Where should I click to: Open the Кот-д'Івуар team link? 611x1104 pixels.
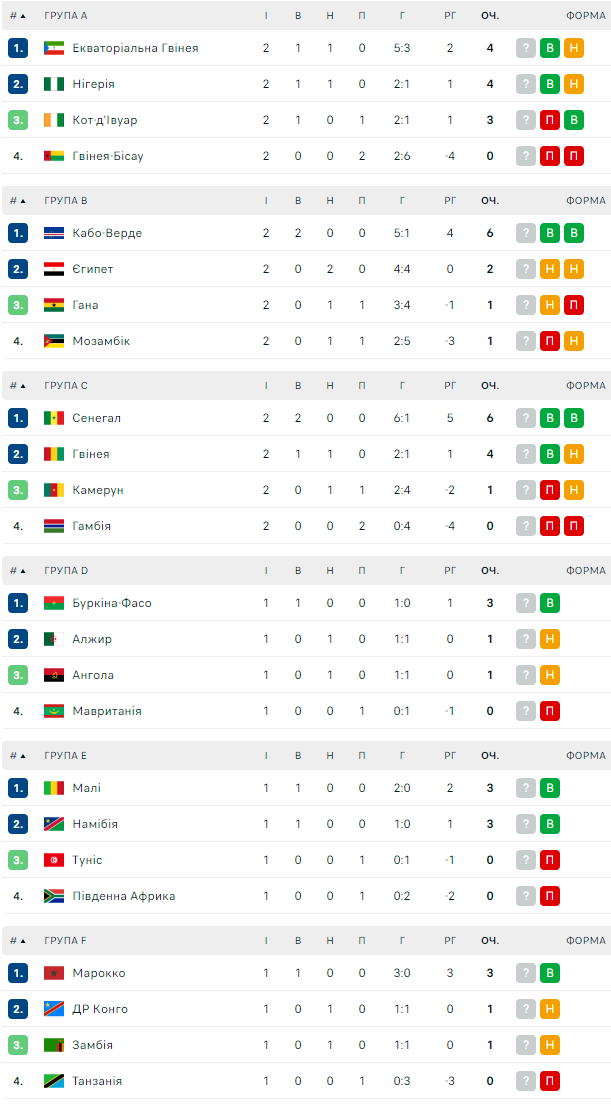point(105,120)
